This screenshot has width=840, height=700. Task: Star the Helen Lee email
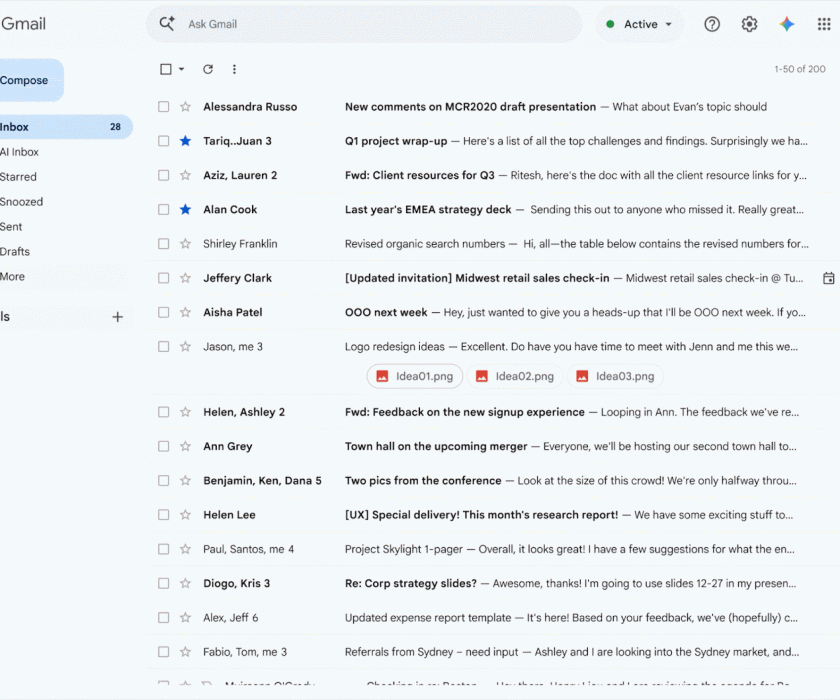(185, 515)
